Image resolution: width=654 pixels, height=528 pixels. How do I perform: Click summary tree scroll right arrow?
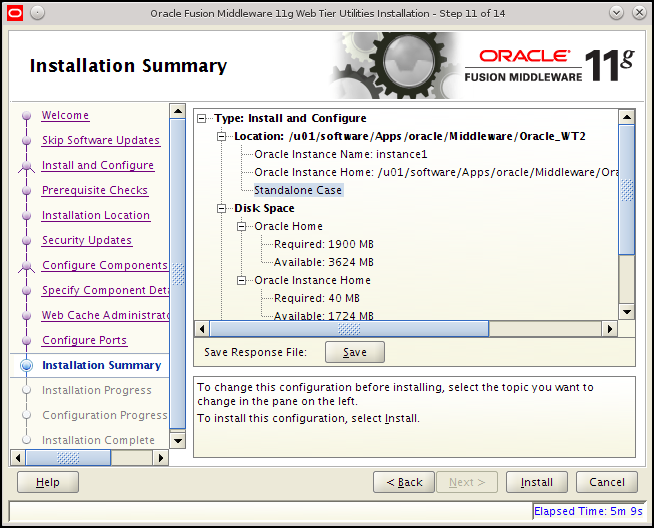point(610,329)
